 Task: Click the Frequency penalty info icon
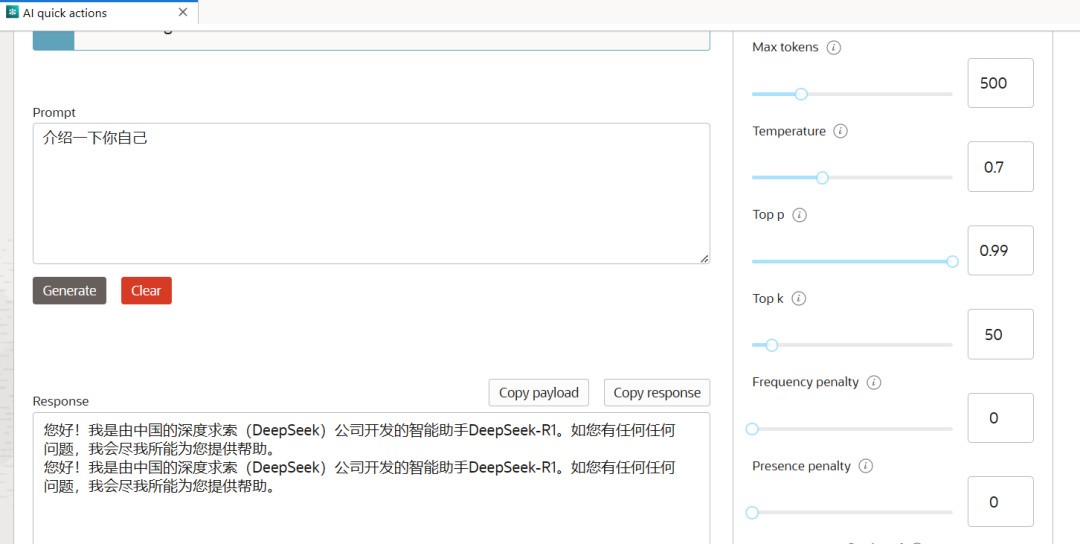pos(873,383)
